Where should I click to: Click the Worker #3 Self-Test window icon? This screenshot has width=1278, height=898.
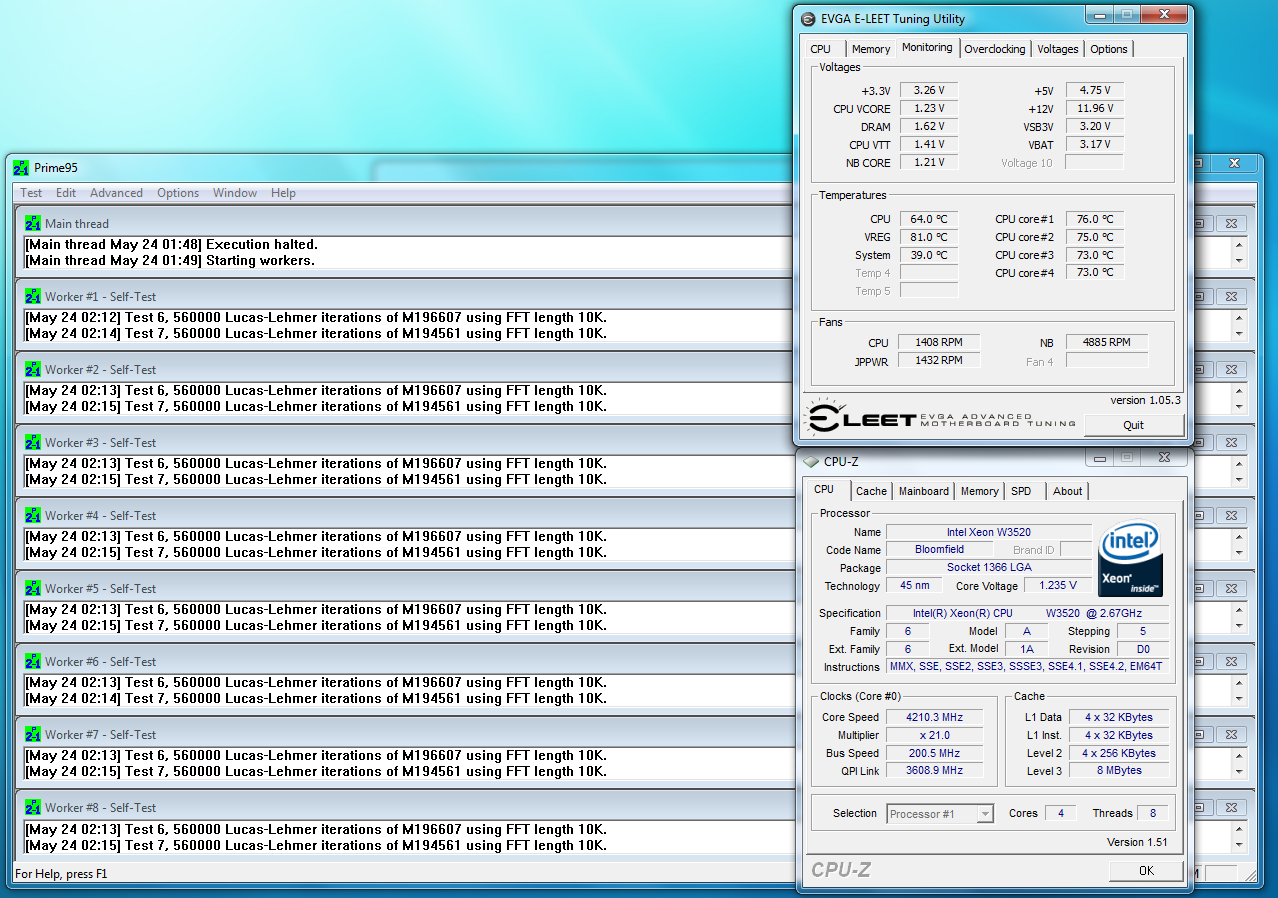tap(33, 442)
